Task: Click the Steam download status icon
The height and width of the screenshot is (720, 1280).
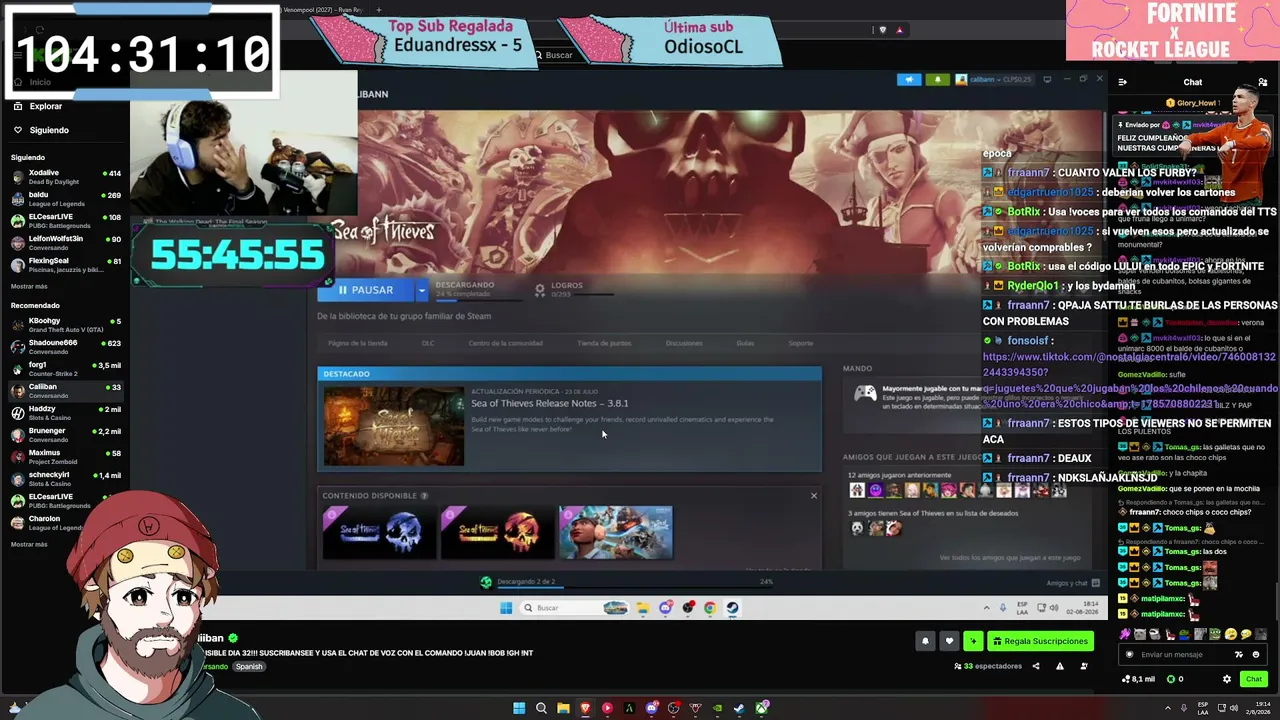Action: (486, 582)
